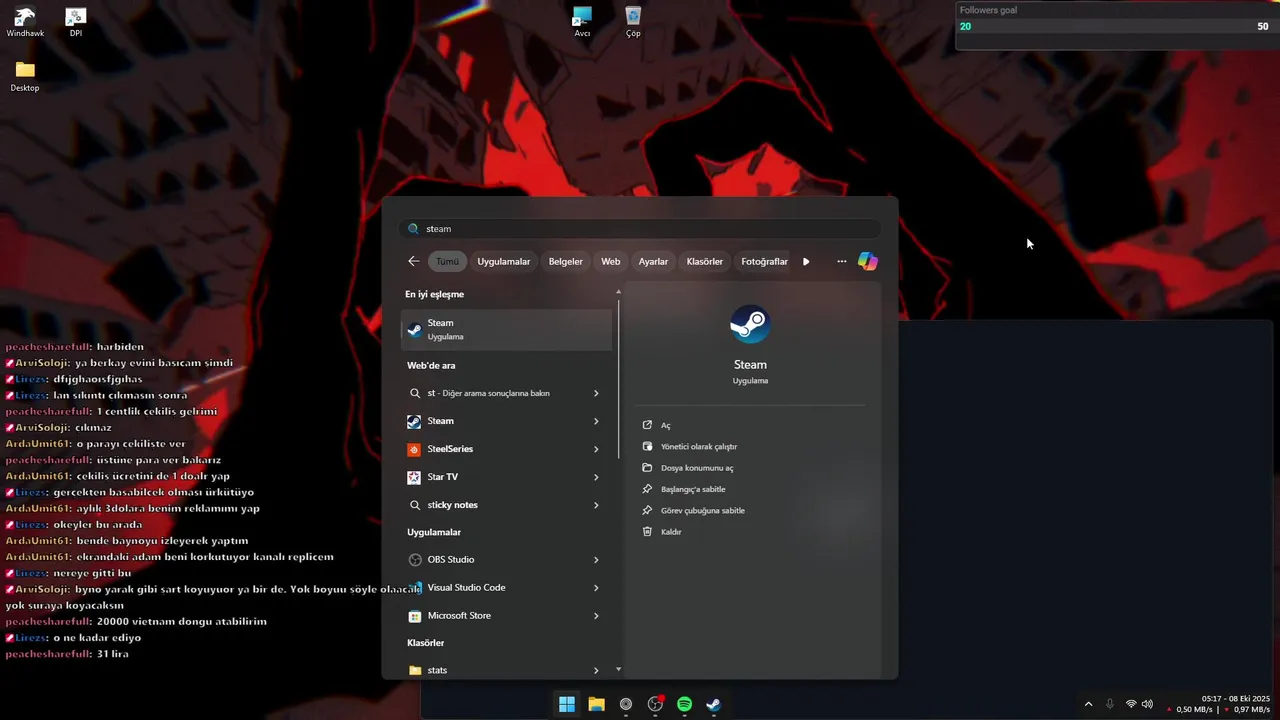Expand the Steam web result chevron
The image size is (1280, 720).
(x=596, y=421)
